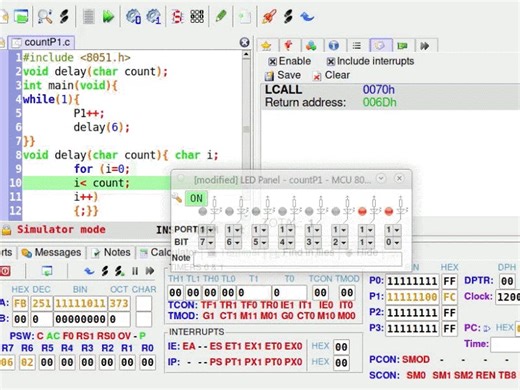Click Save in subprogram call monitor
The width and height of the screenshot is (520, 390).
pos(283,75)
